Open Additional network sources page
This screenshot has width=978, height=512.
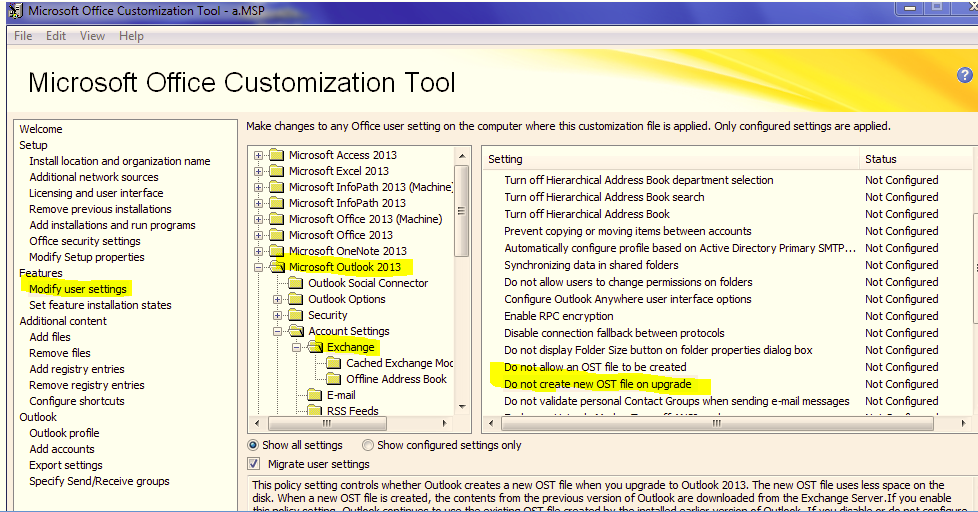[x=94, y=177]
